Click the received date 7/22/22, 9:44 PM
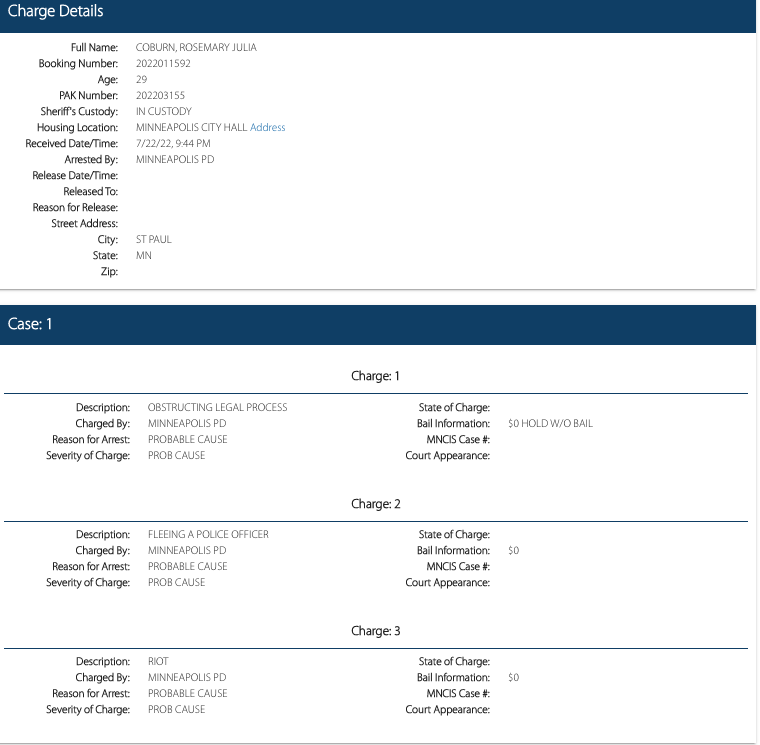 coord(173,143)
